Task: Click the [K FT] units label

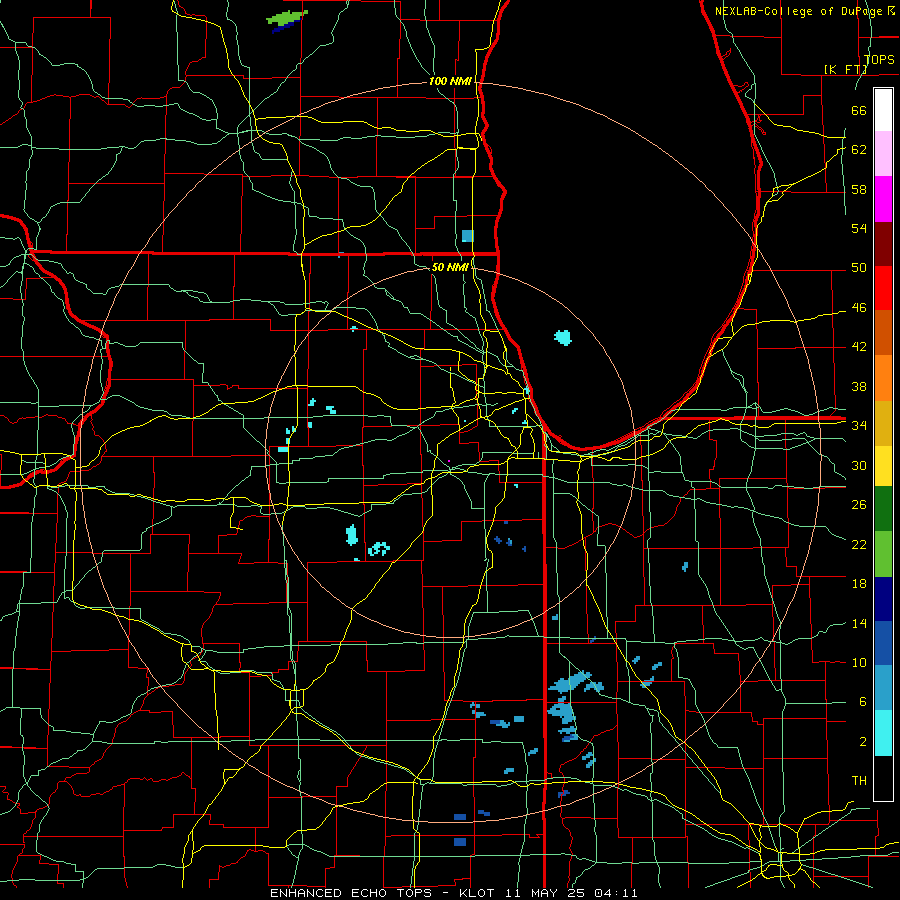Action: pyautogui.click(x=845, y=70)
